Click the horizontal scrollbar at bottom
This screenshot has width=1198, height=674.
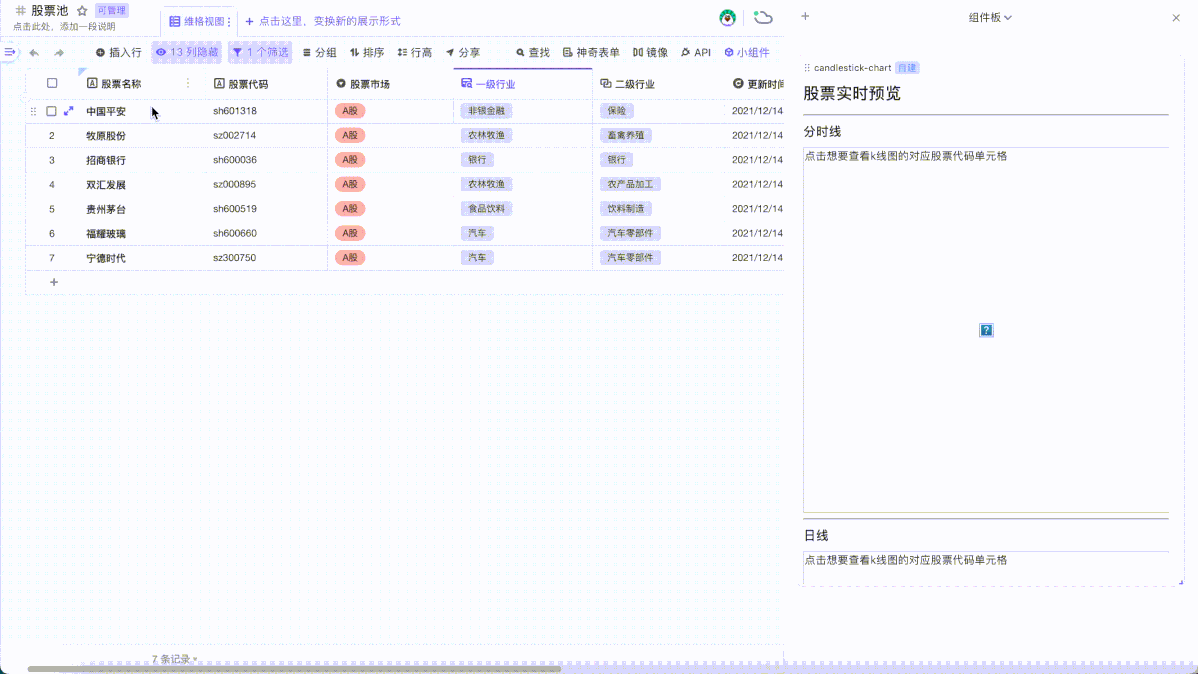pos(294,669)
